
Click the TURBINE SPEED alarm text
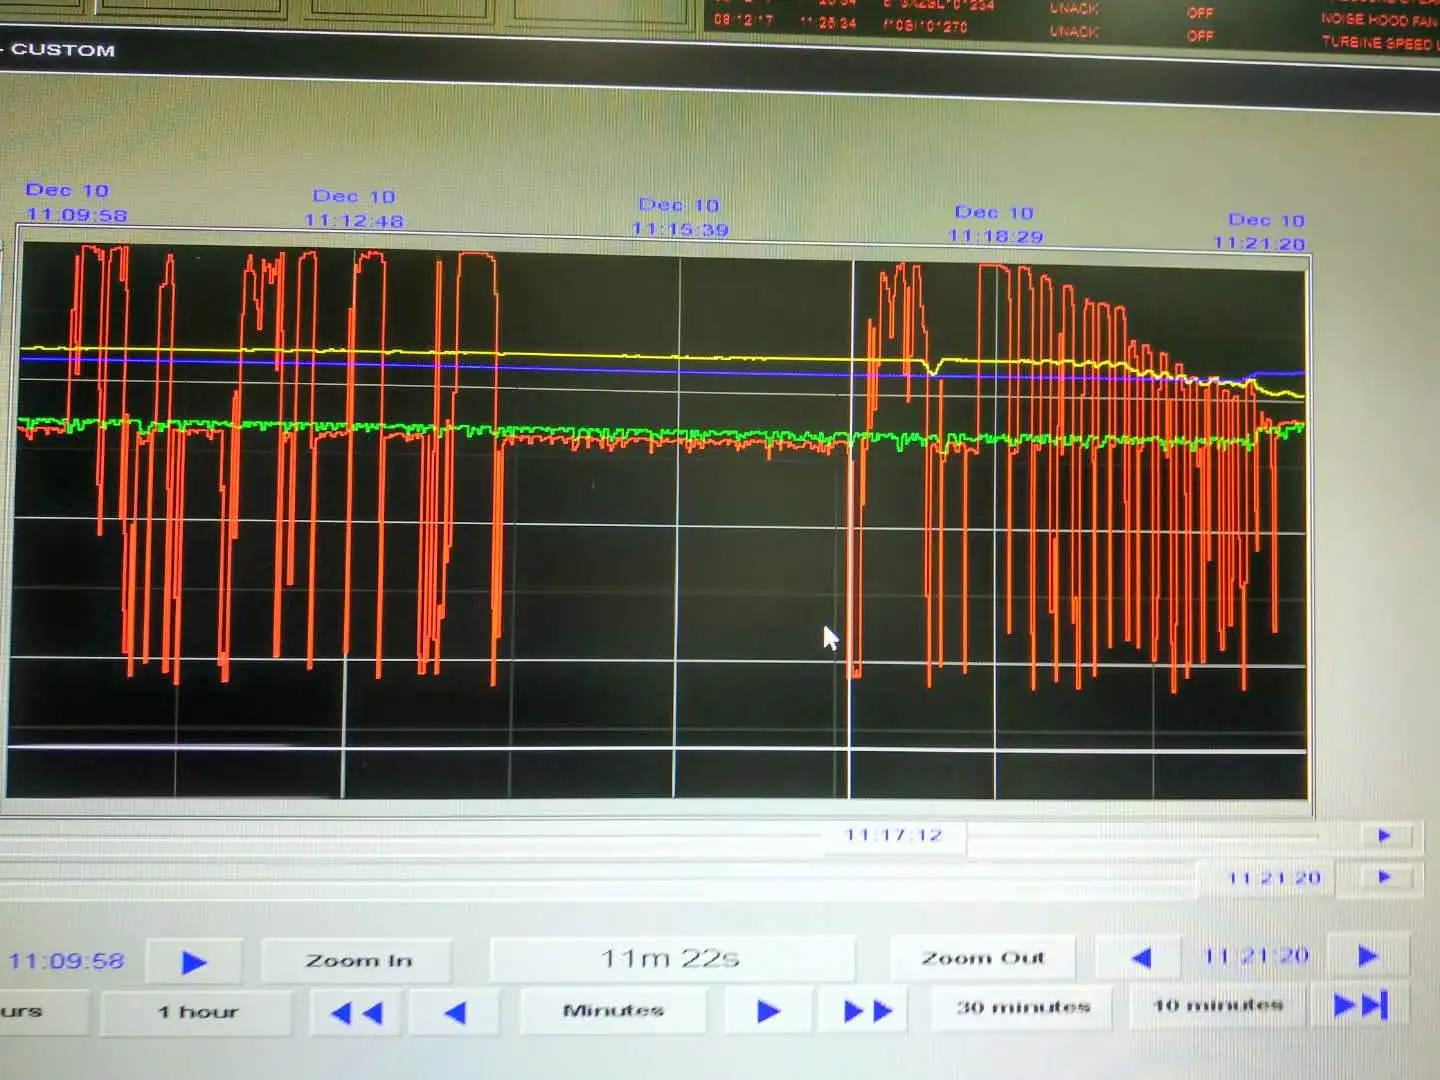click(x=1380, y=43)
